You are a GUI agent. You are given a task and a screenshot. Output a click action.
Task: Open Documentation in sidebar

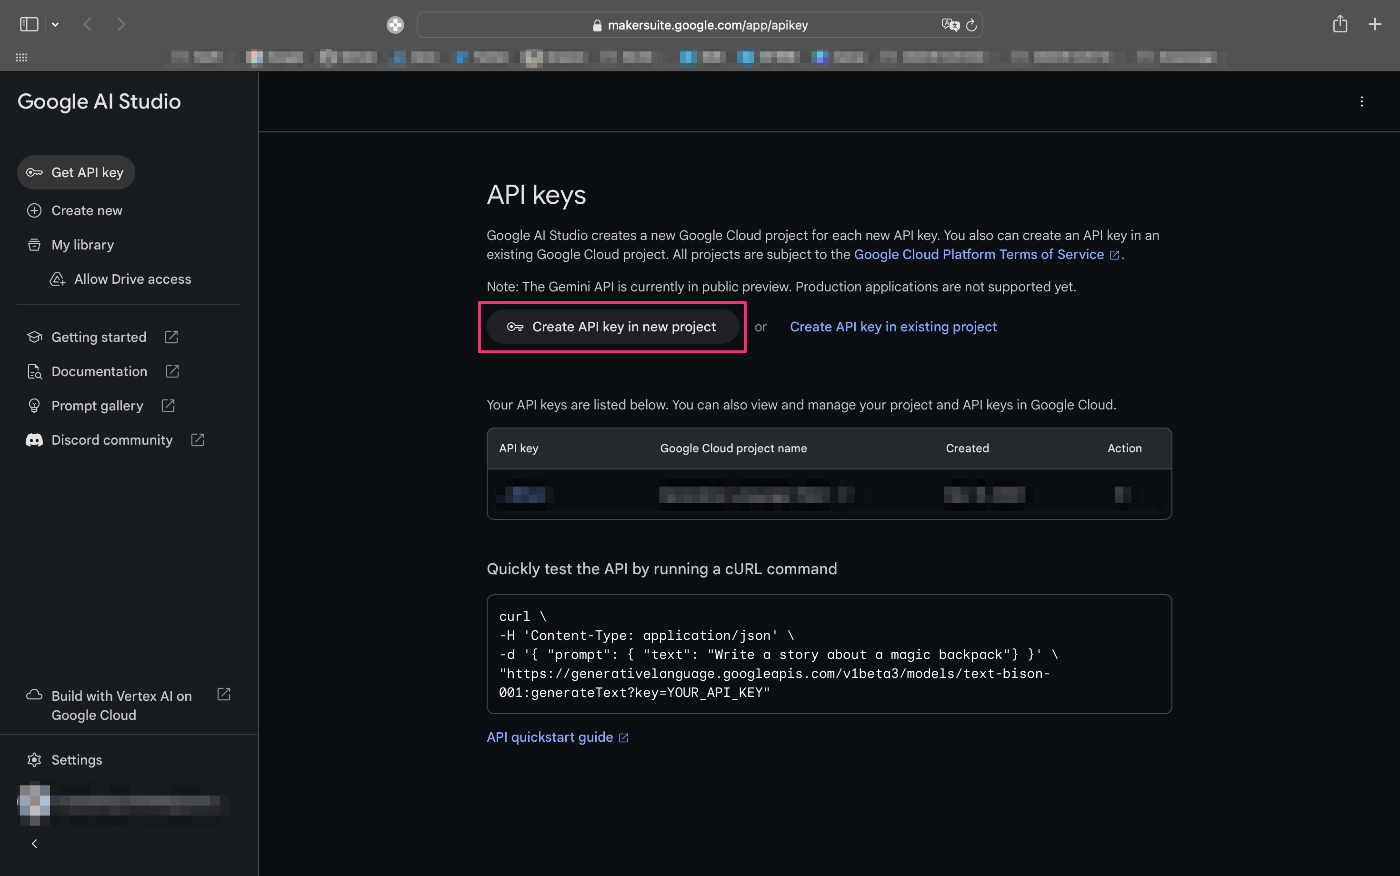pos(99,371)
